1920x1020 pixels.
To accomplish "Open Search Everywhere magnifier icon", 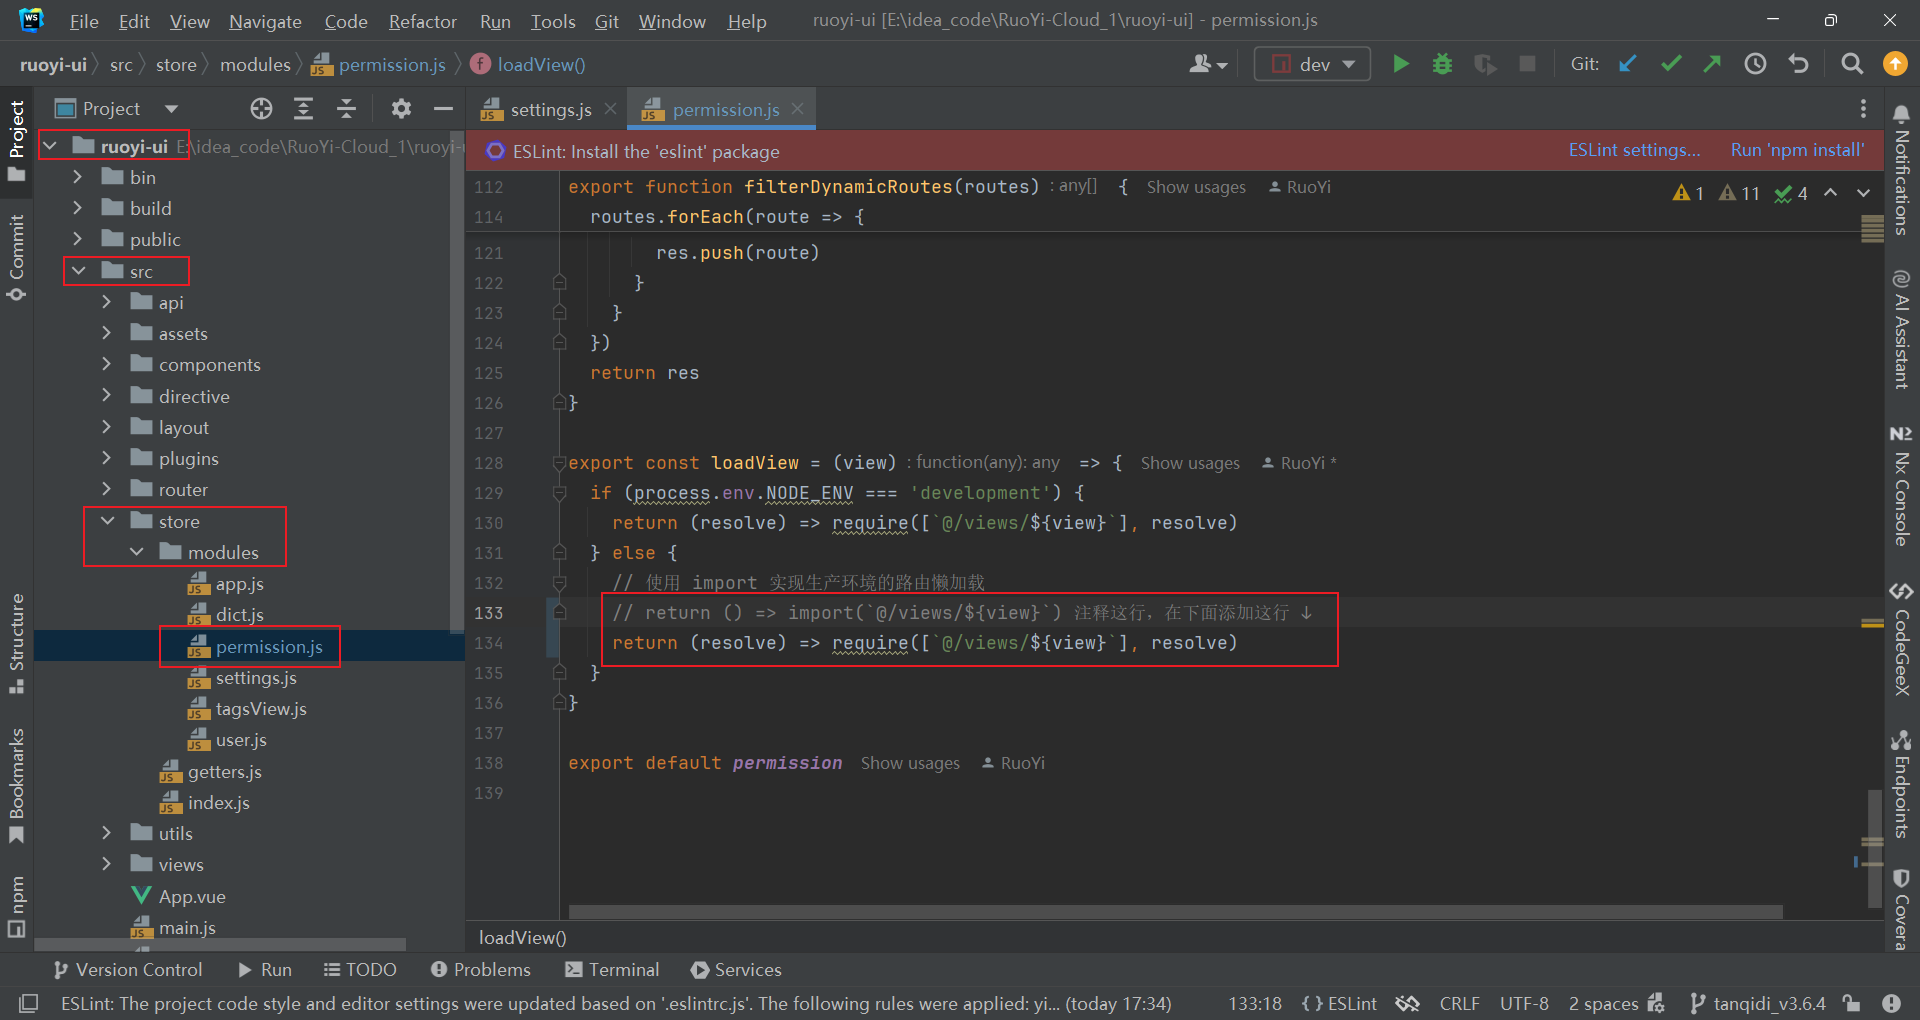I will [1851, 64].
